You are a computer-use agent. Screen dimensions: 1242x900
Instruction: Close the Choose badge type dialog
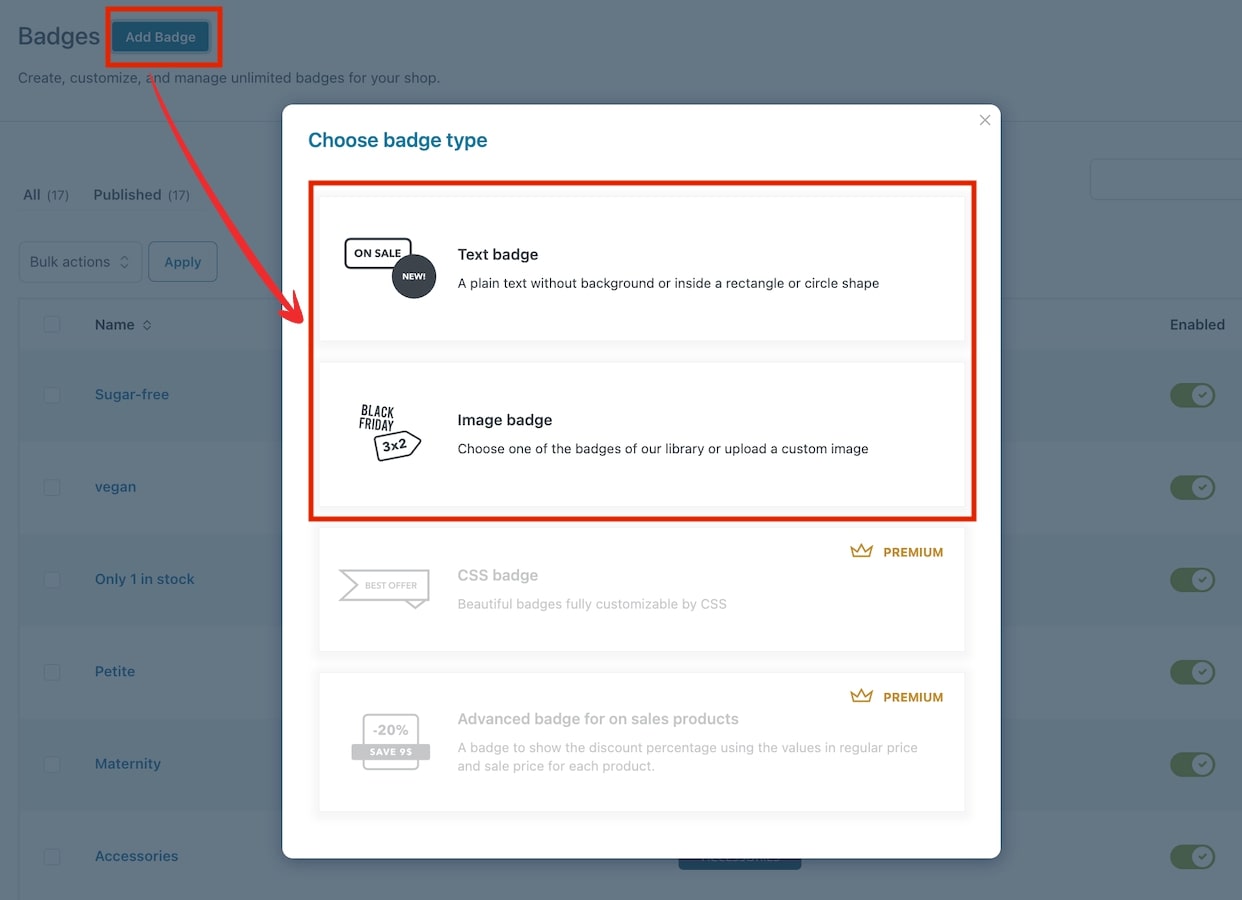985,120
